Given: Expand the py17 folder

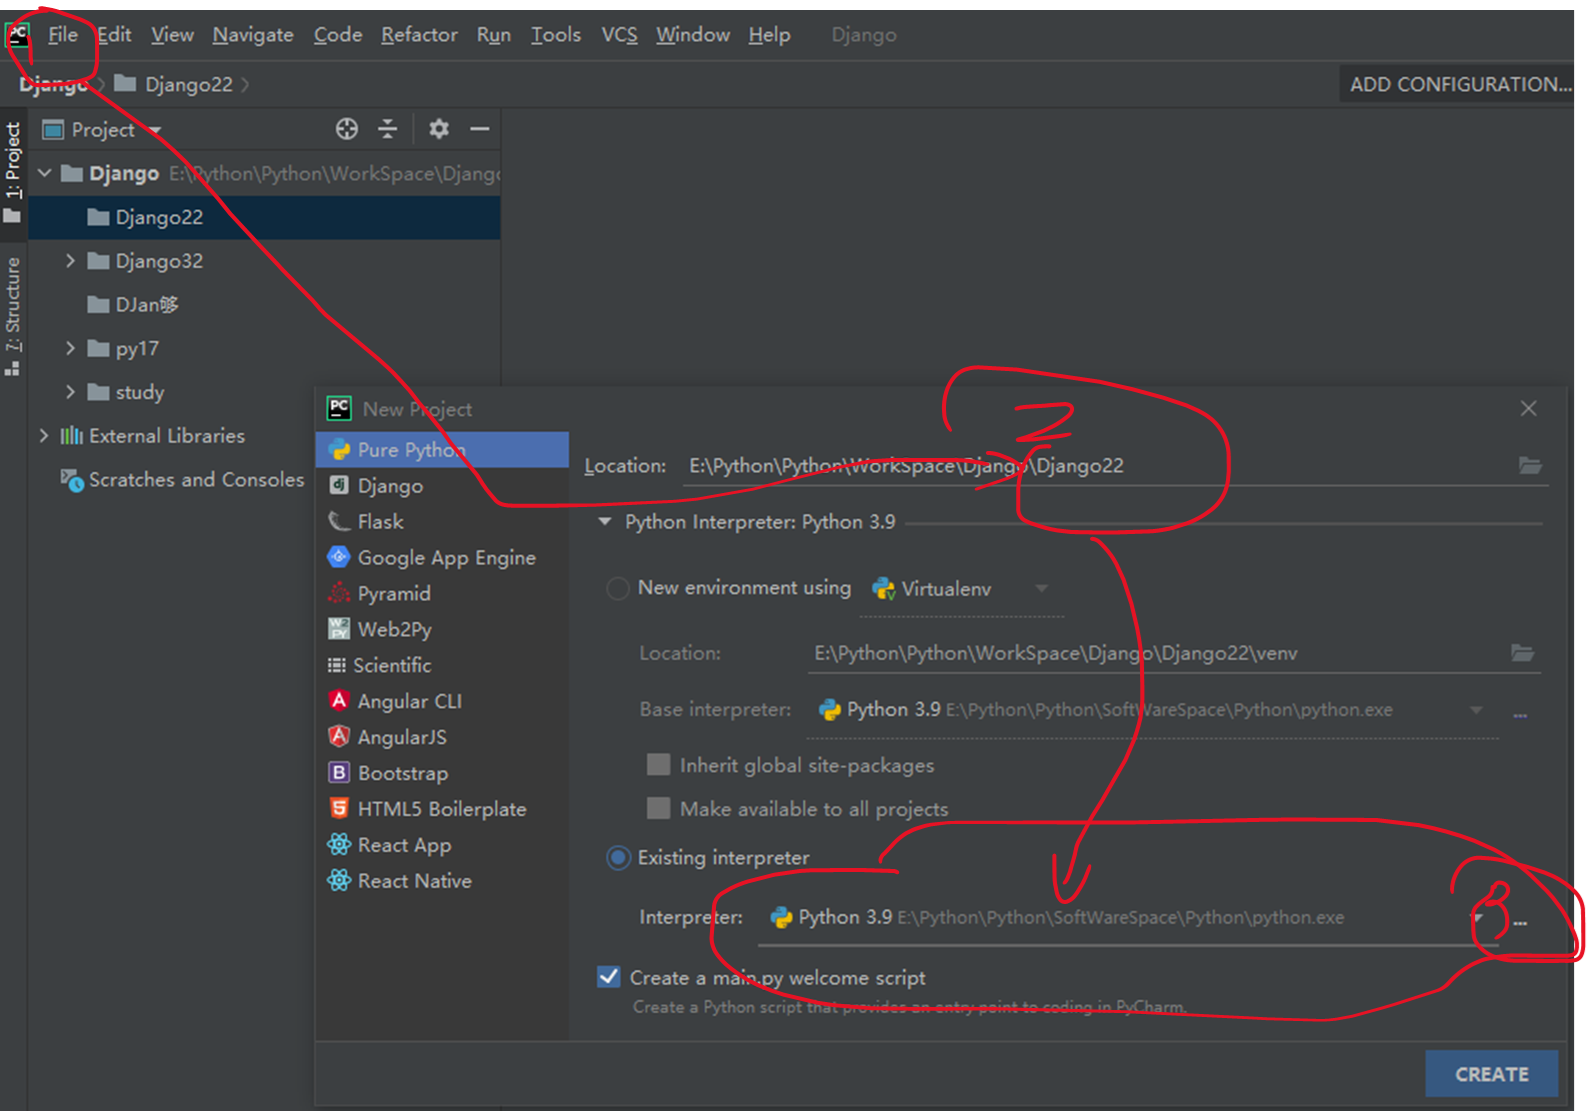Looking at the screenshot, I should pyautogui.click(x=70, y=349).
